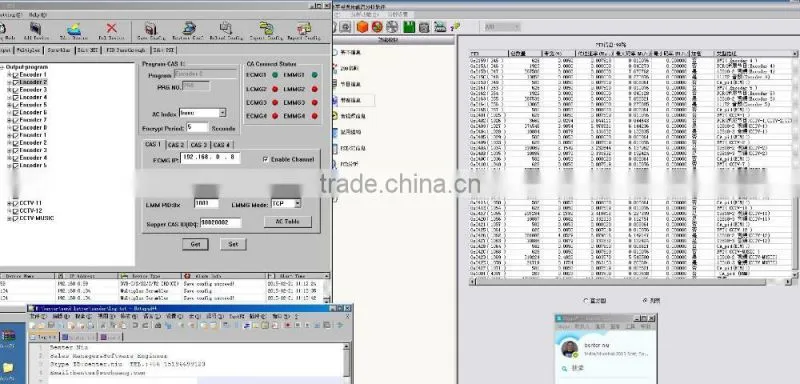Viewport: 800px width, 384px height.
Task: Click the grey fan-shaped icon in analyzer toolbar
Action: coord(393,27)
